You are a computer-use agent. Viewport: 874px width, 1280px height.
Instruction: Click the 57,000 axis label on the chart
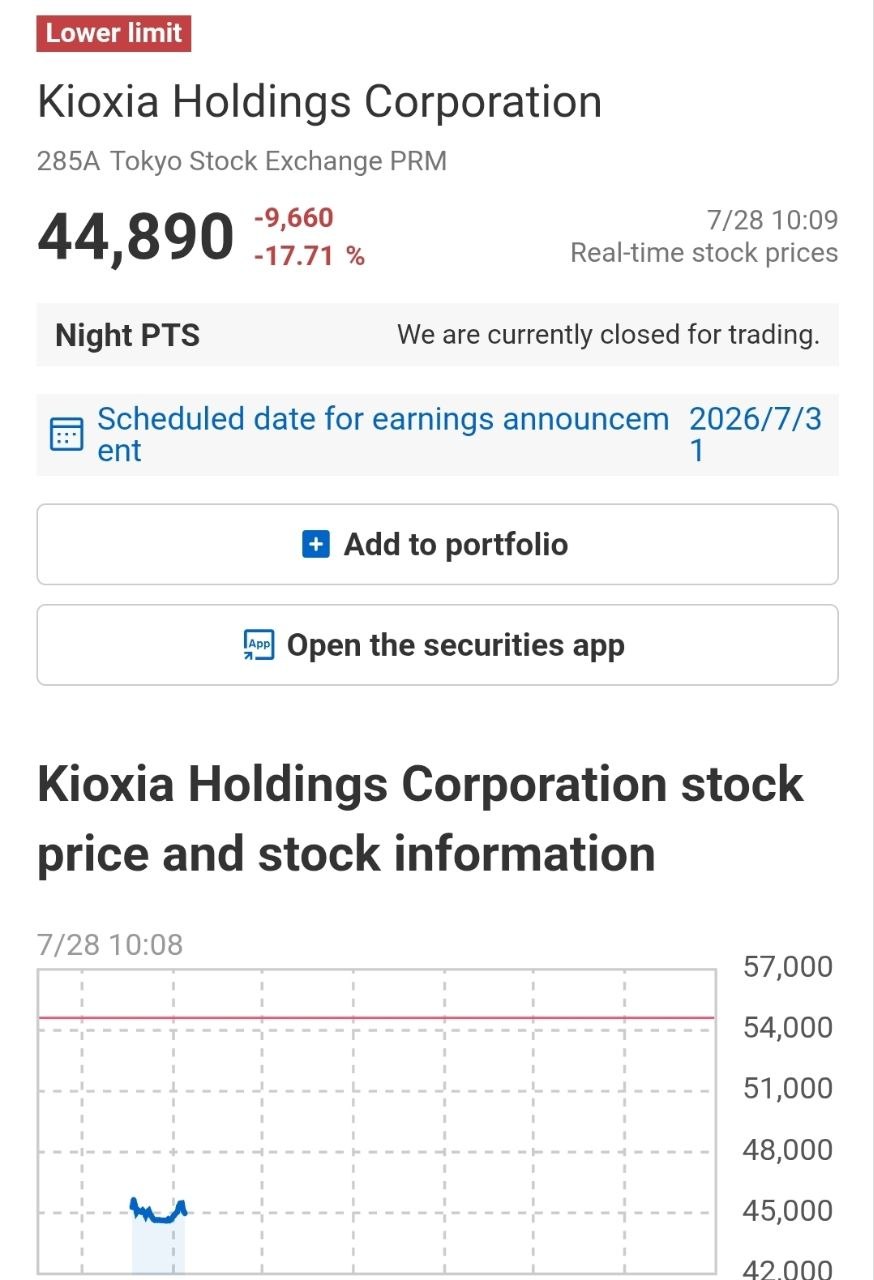pyautogui.click(x=788, y=967)
